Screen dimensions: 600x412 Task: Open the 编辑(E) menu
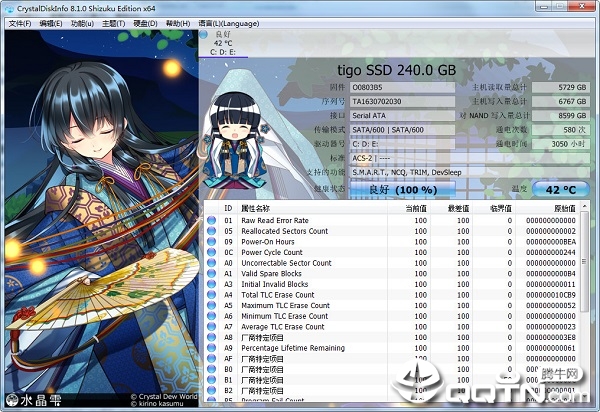tap(51, 24)
